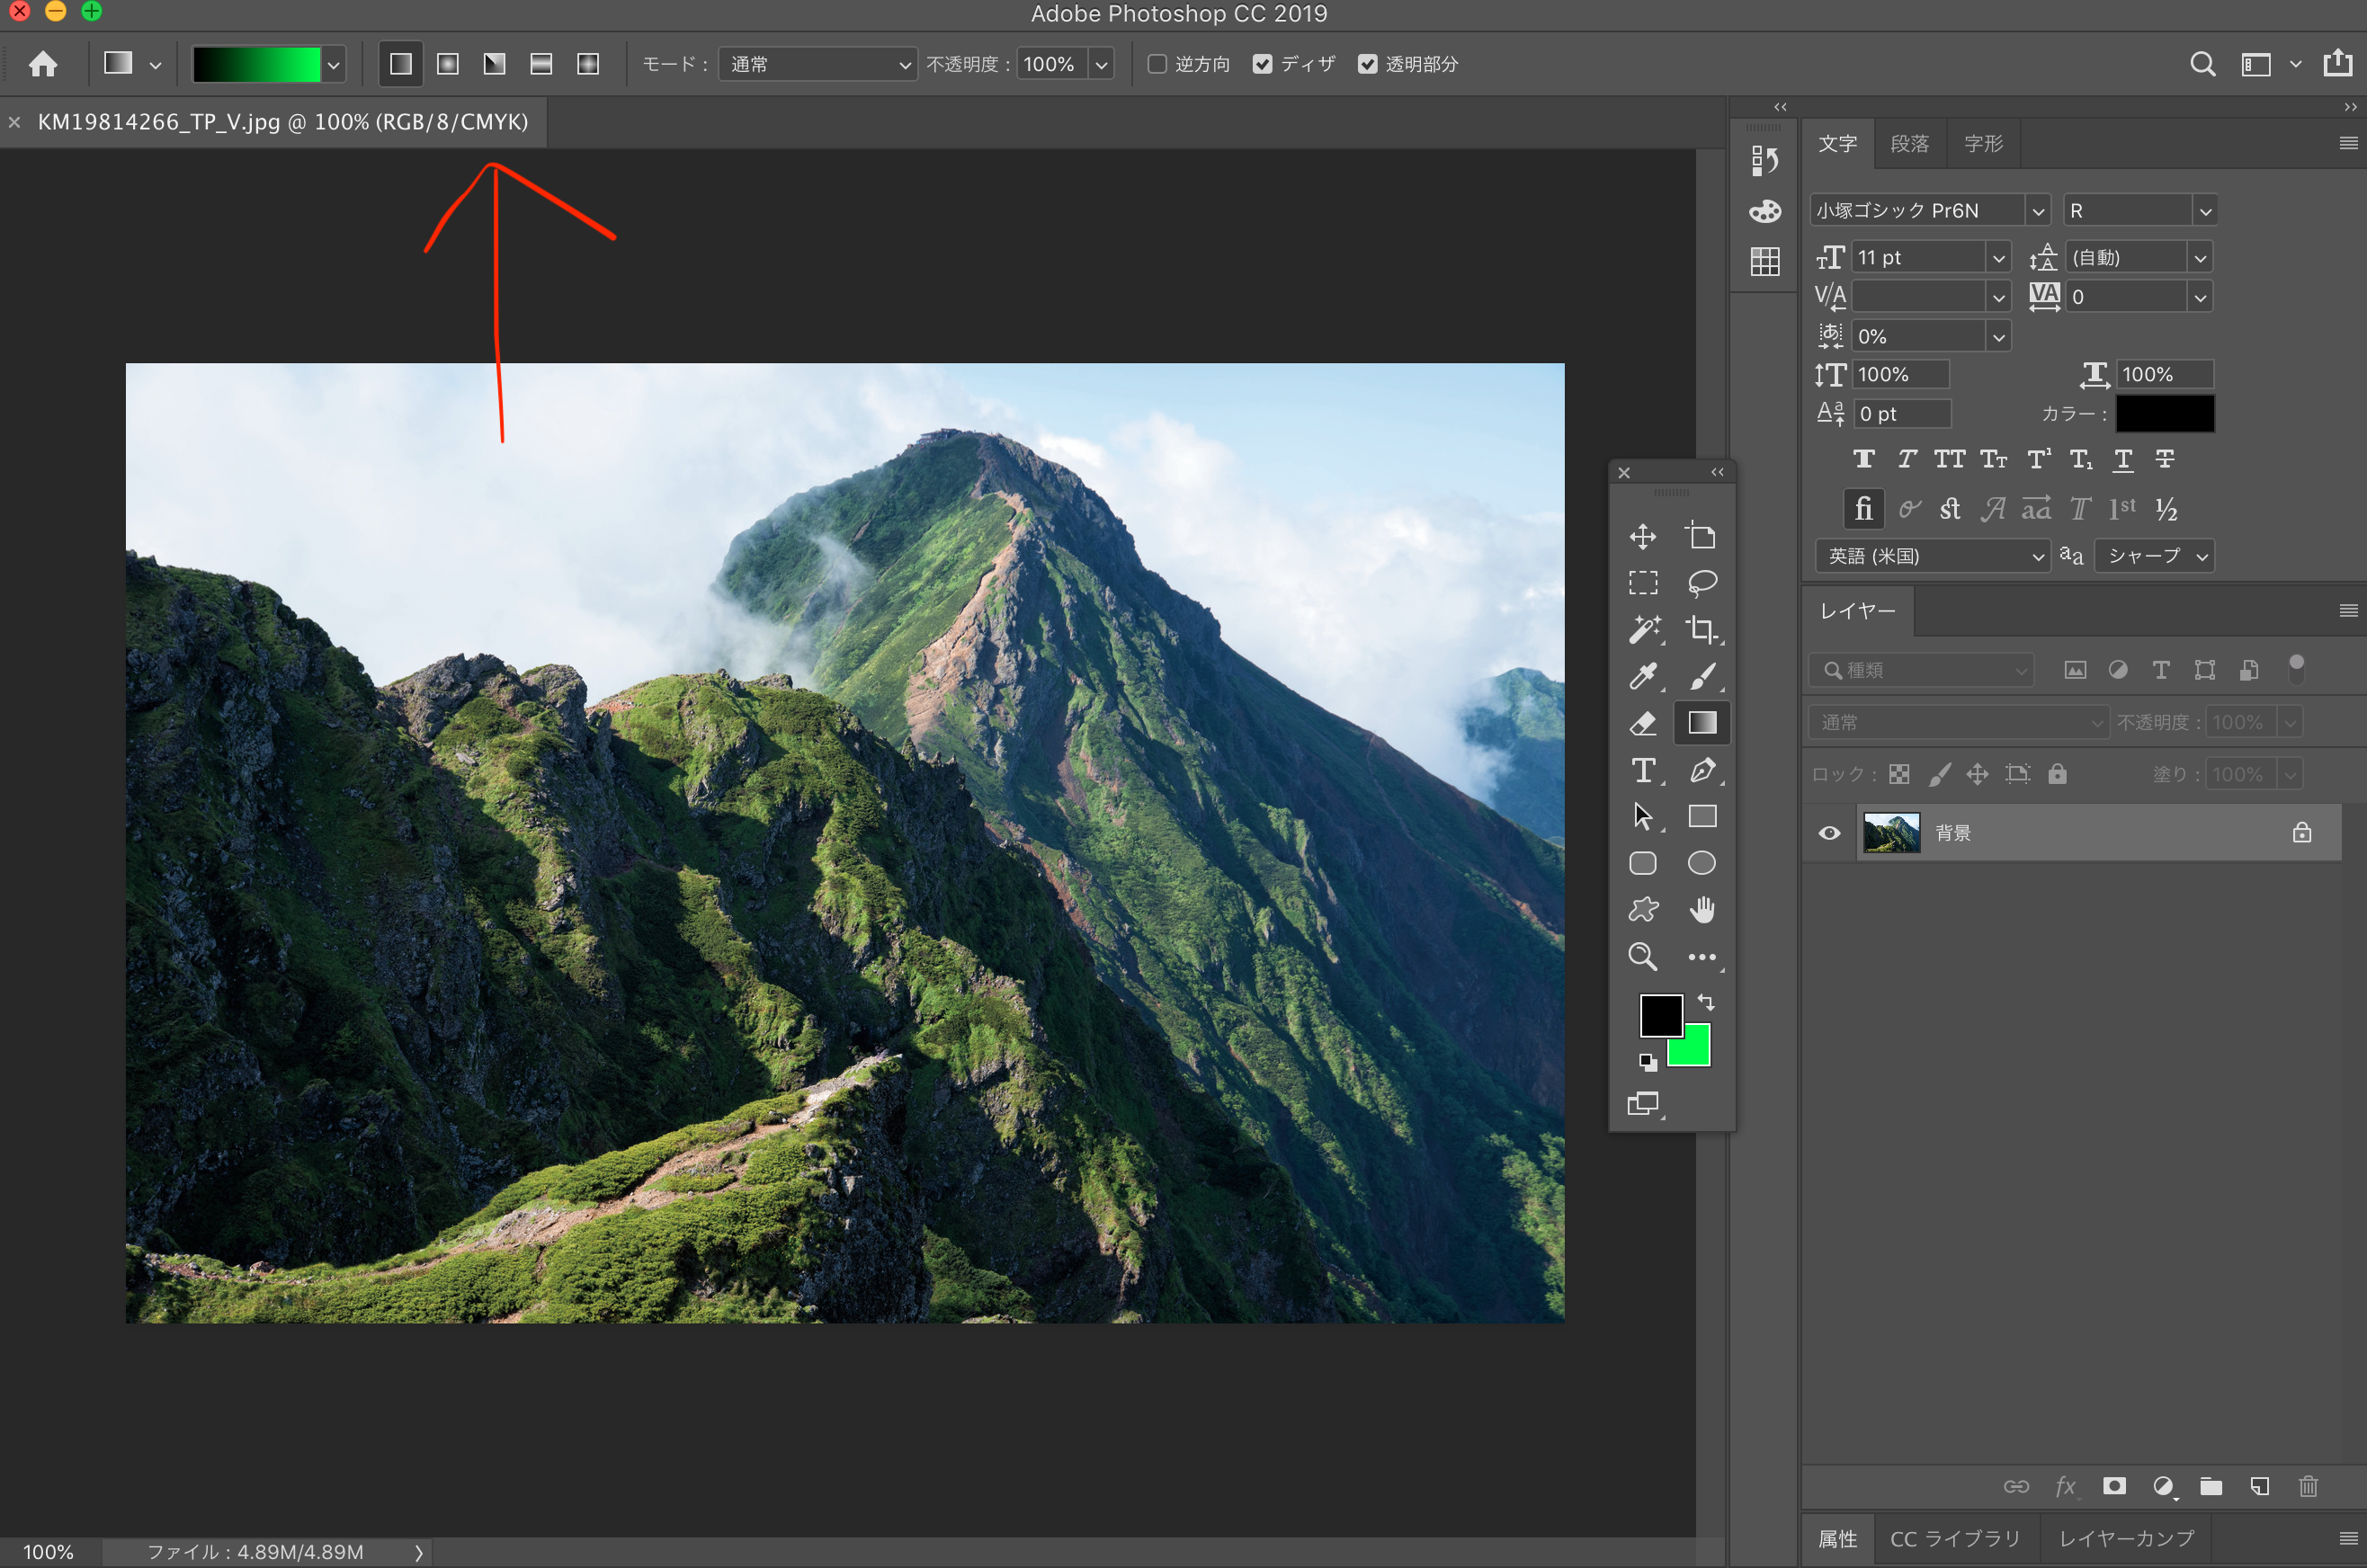This screenshot has width=2367, height=1568.
Task: Select the Hand tool
Action: (x=1701, y=910)
